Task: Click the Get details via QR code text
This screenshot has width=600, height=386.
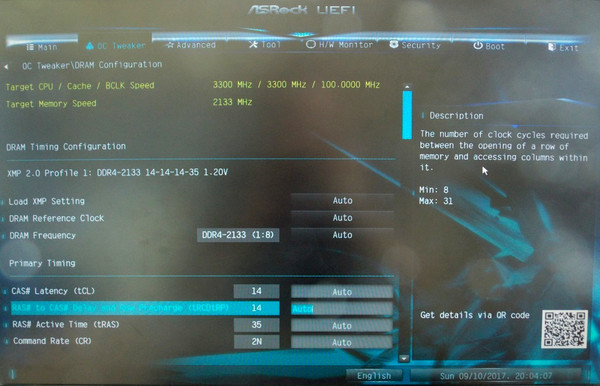Action: (475, 315)
